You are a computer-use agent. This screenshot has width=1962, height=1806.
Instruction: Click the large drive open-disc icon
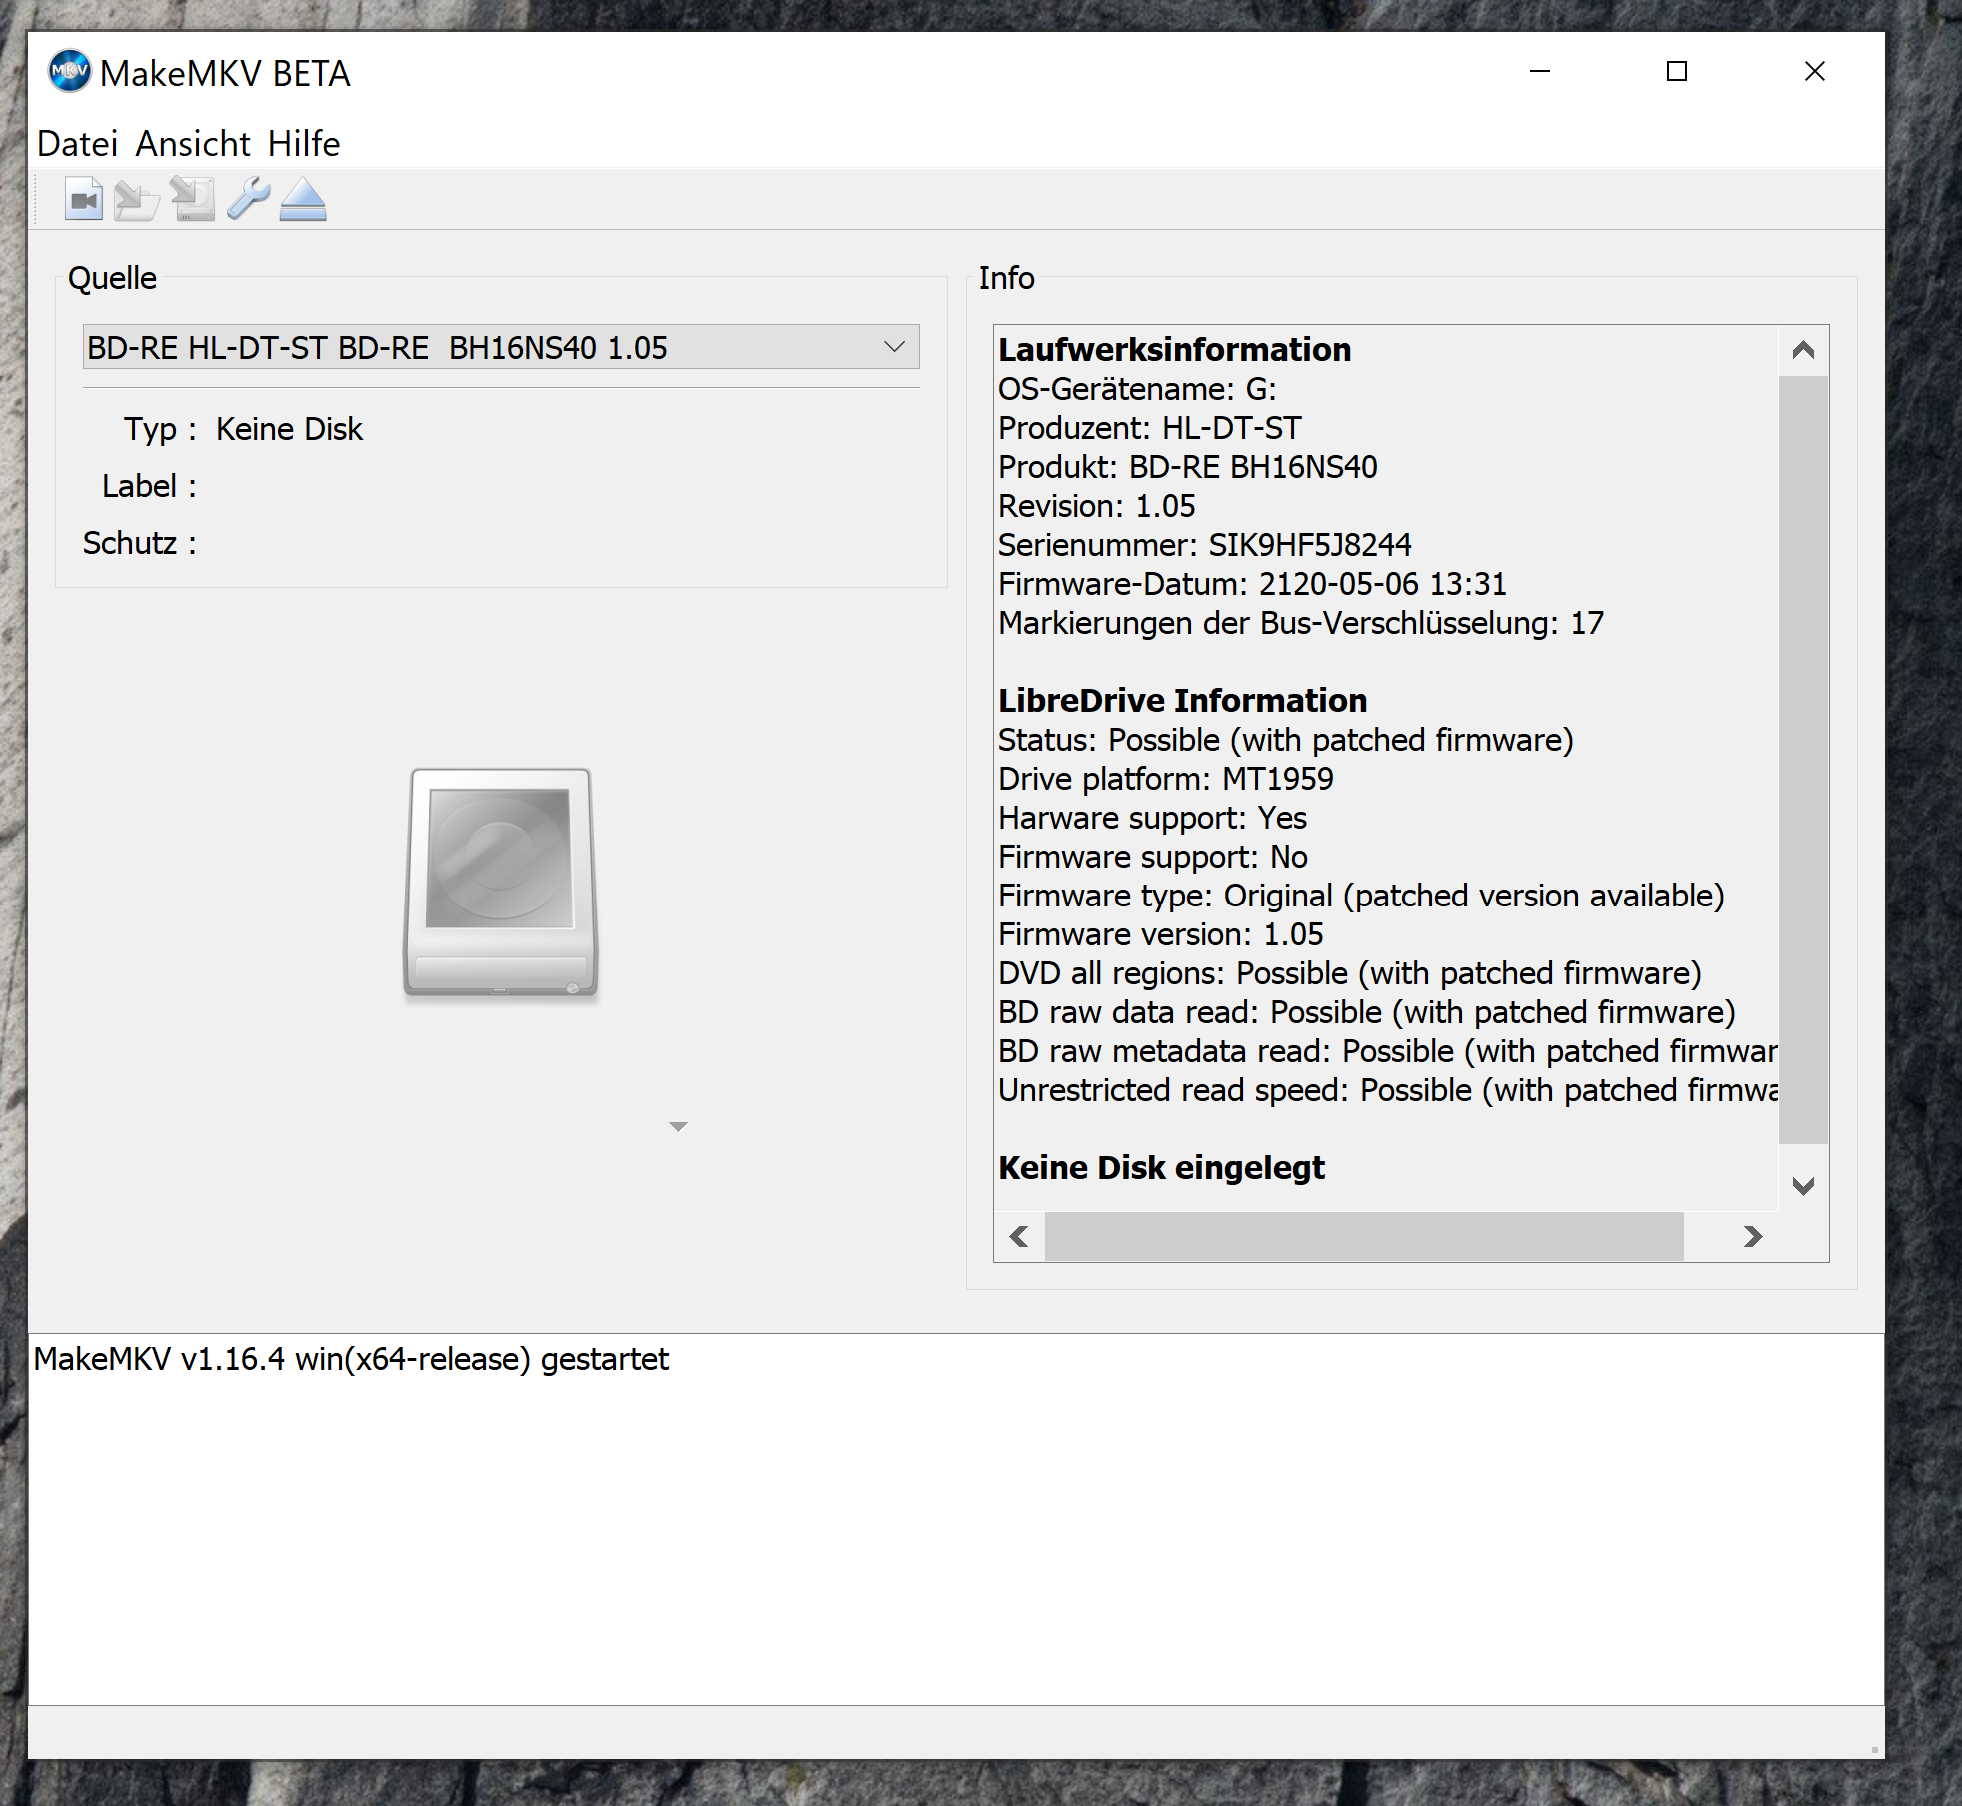500,883
